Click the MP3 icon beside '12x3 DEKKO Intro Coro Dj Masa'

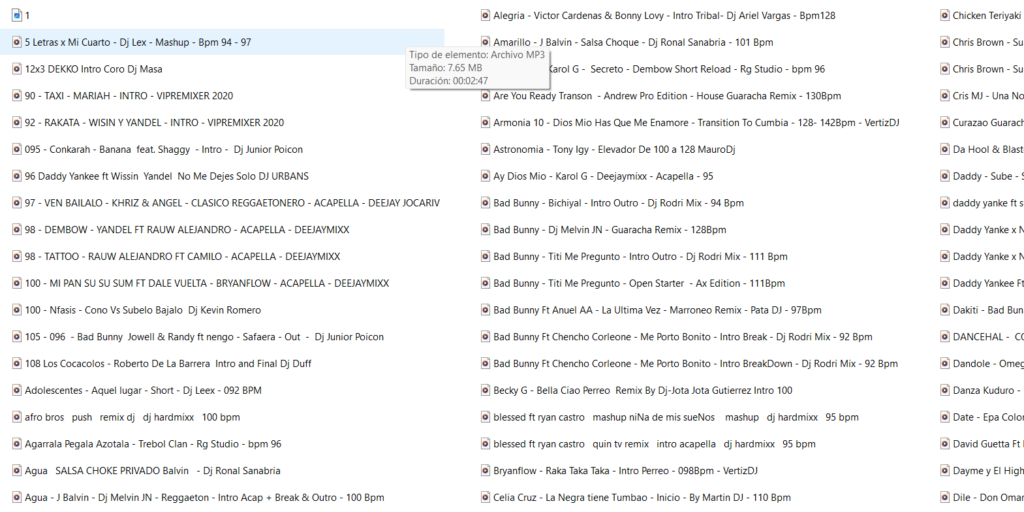16,69
